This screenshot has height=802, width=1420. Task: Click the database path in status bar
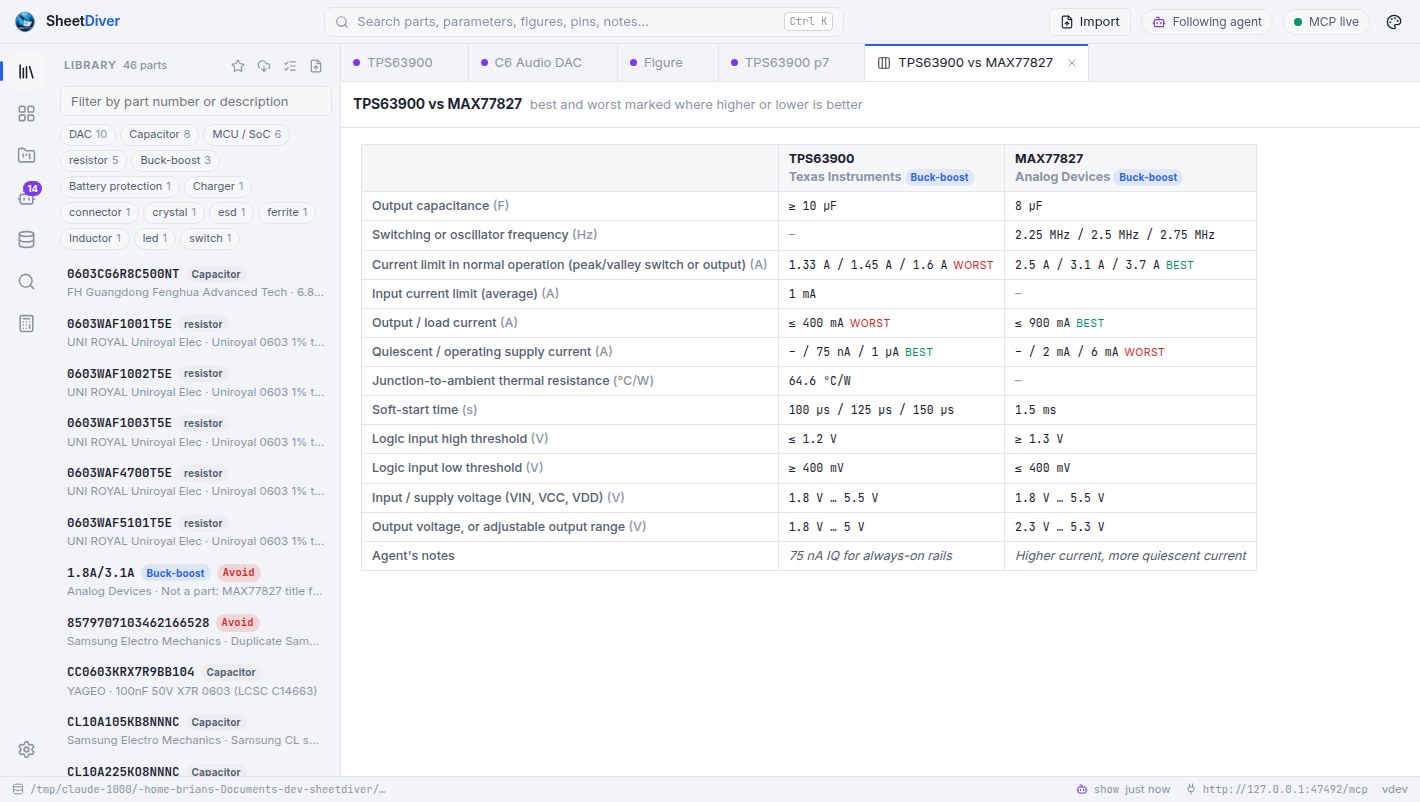200,789
